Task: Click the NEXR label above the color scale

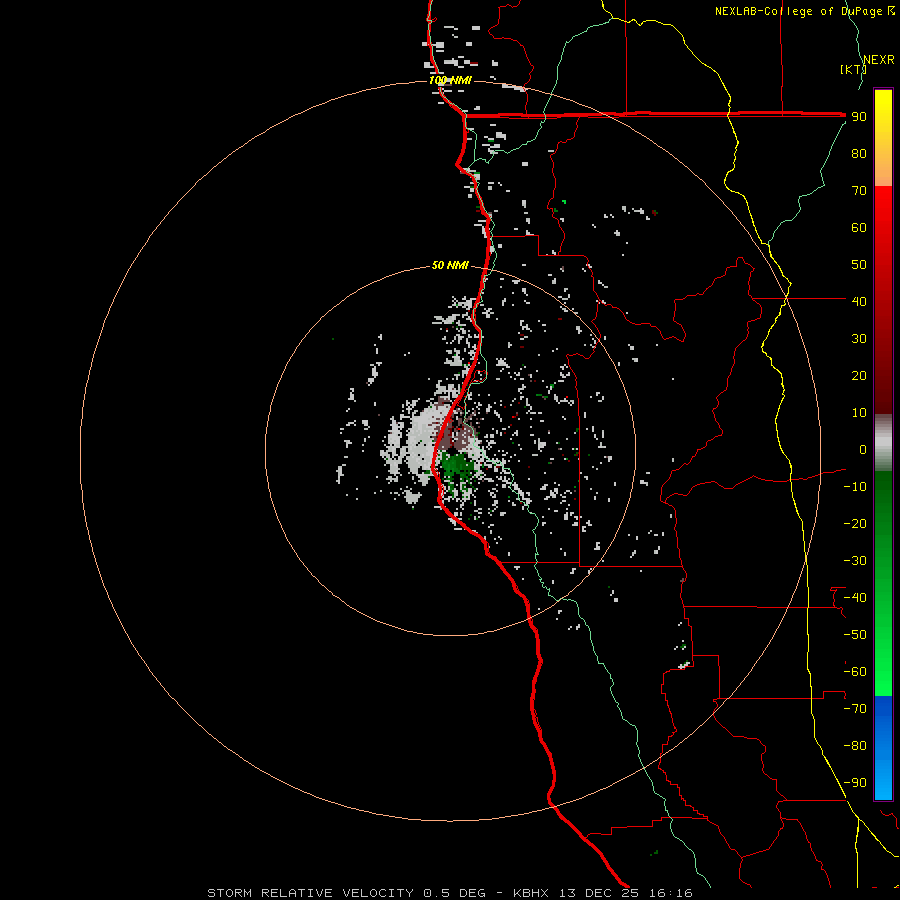Action: (878, 60)
